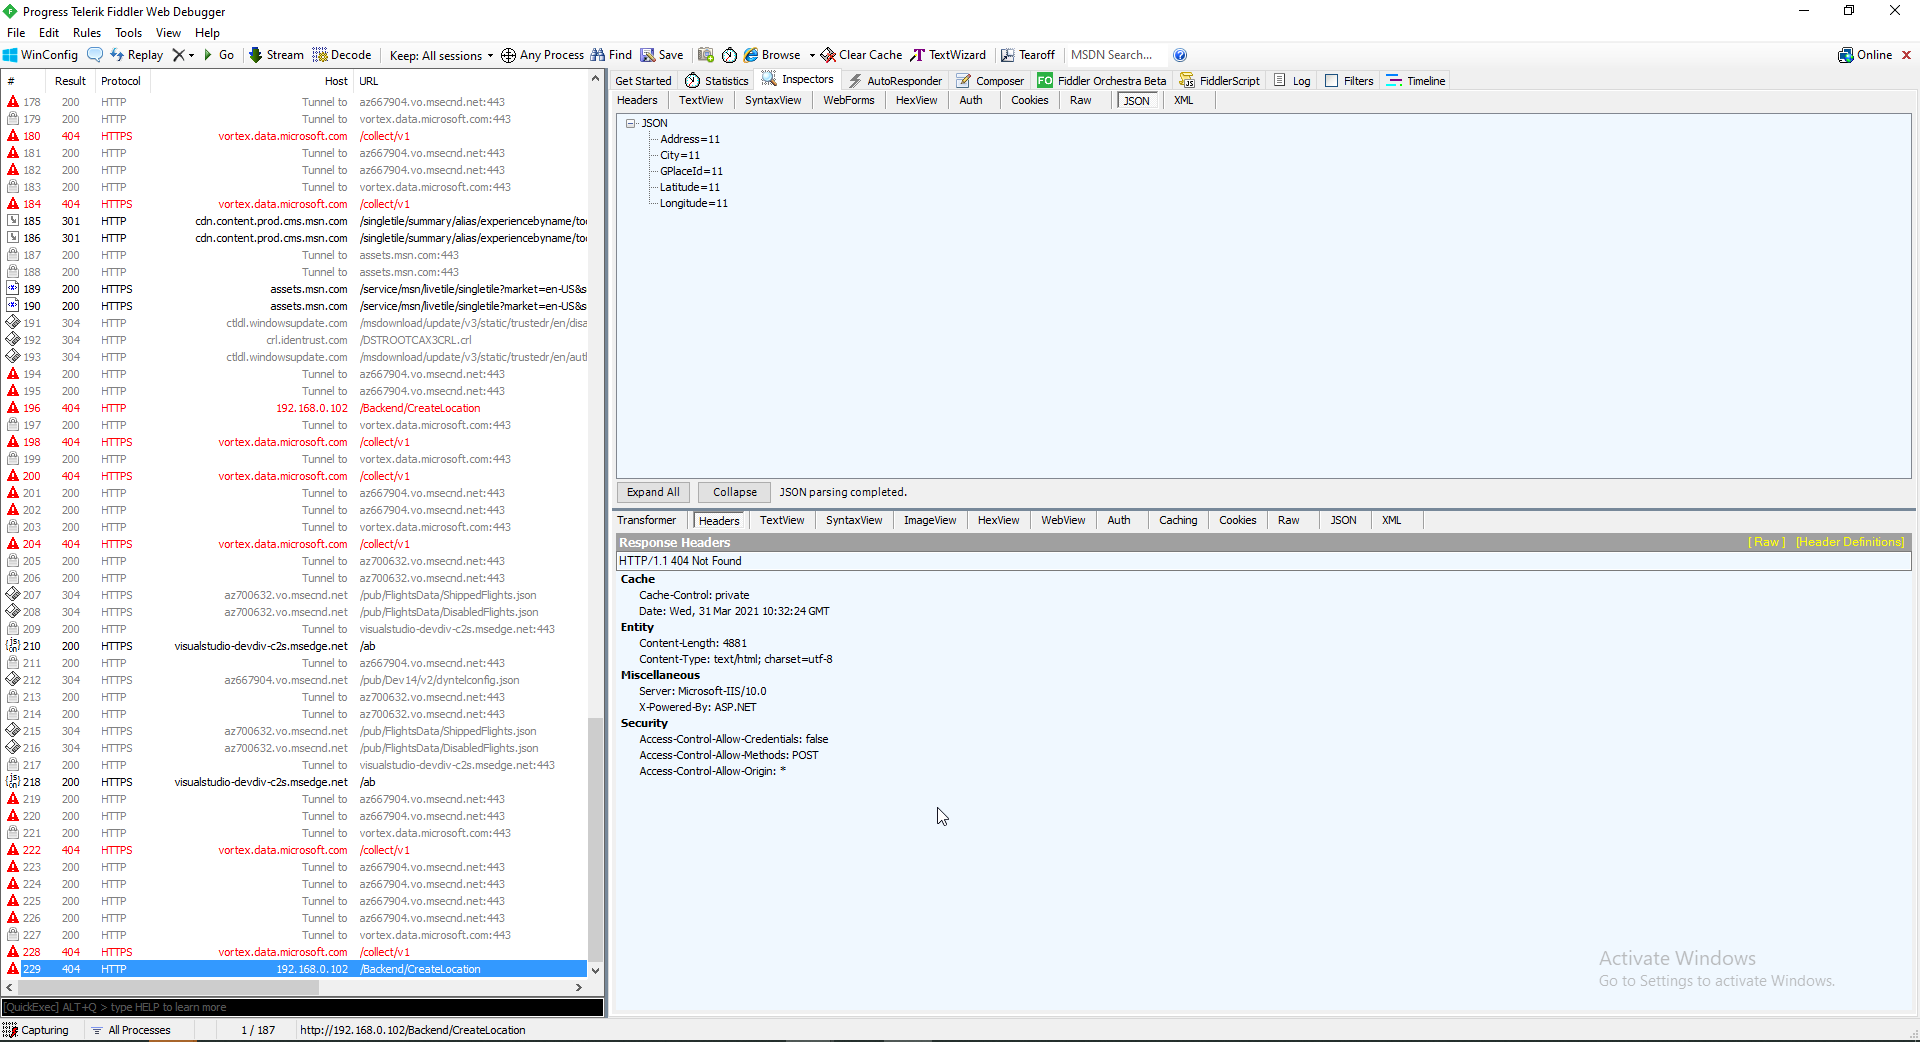The width and height of the screenshot is (1920, 1042).
Task: Click the timer stopwatch icon
Action: (730, 55)
